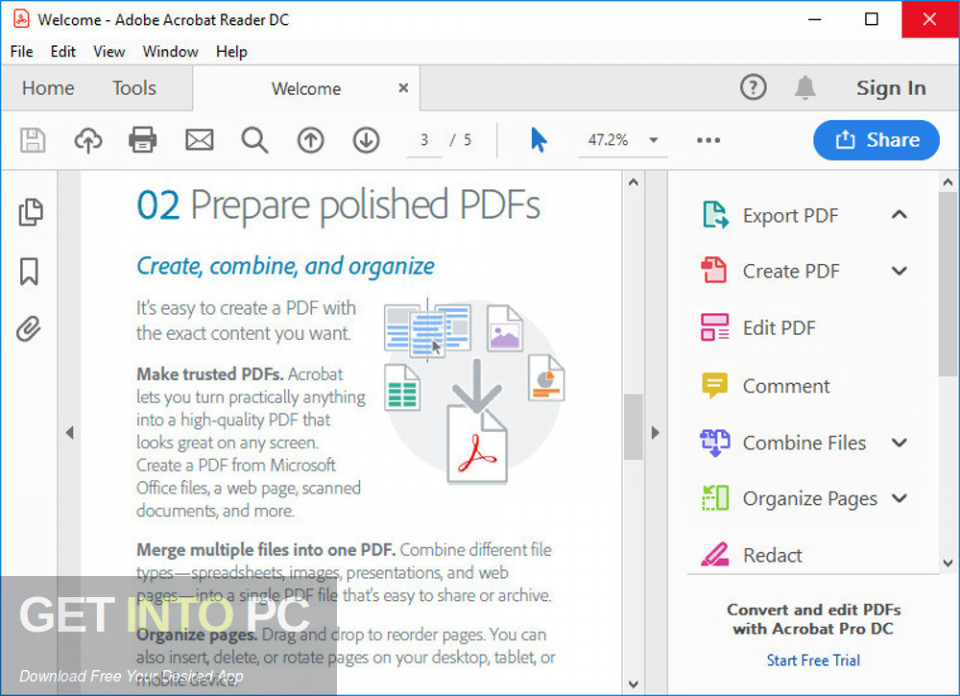Screen dimensions: 960x696
Task: Expand the Organize Pages section chevron
Action: [x=899, y=498]
